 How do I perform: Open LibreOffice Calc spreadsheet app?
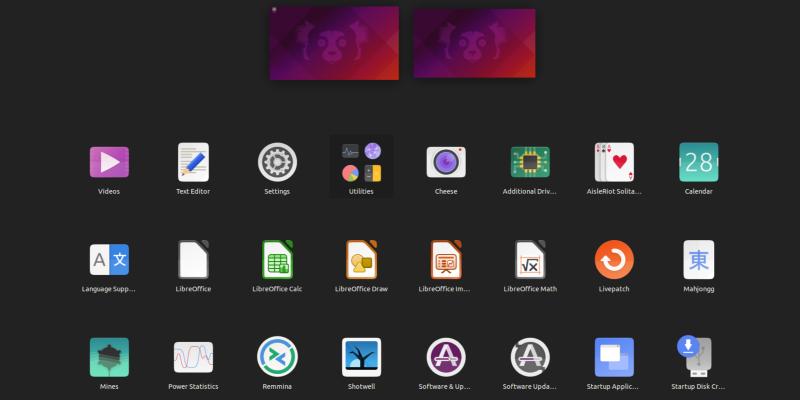[x=277, y=260]
